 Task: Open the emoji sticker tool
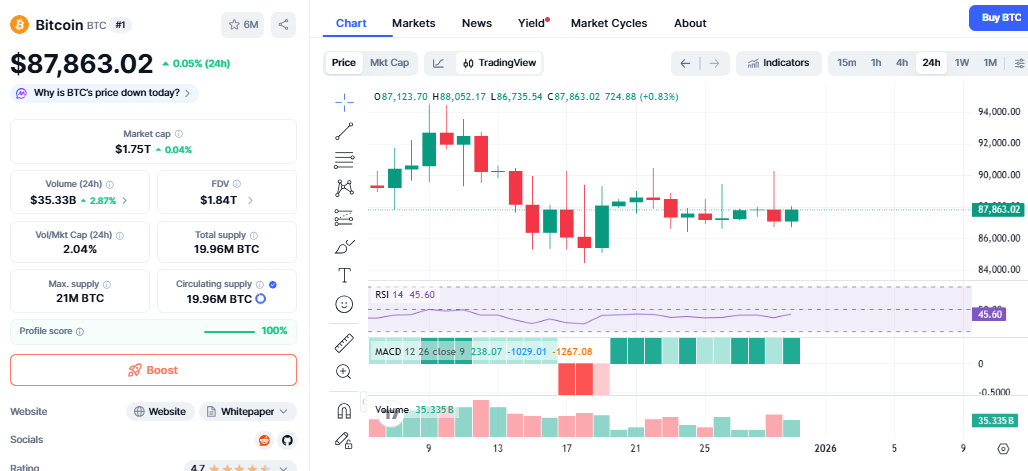coord(344,303)
